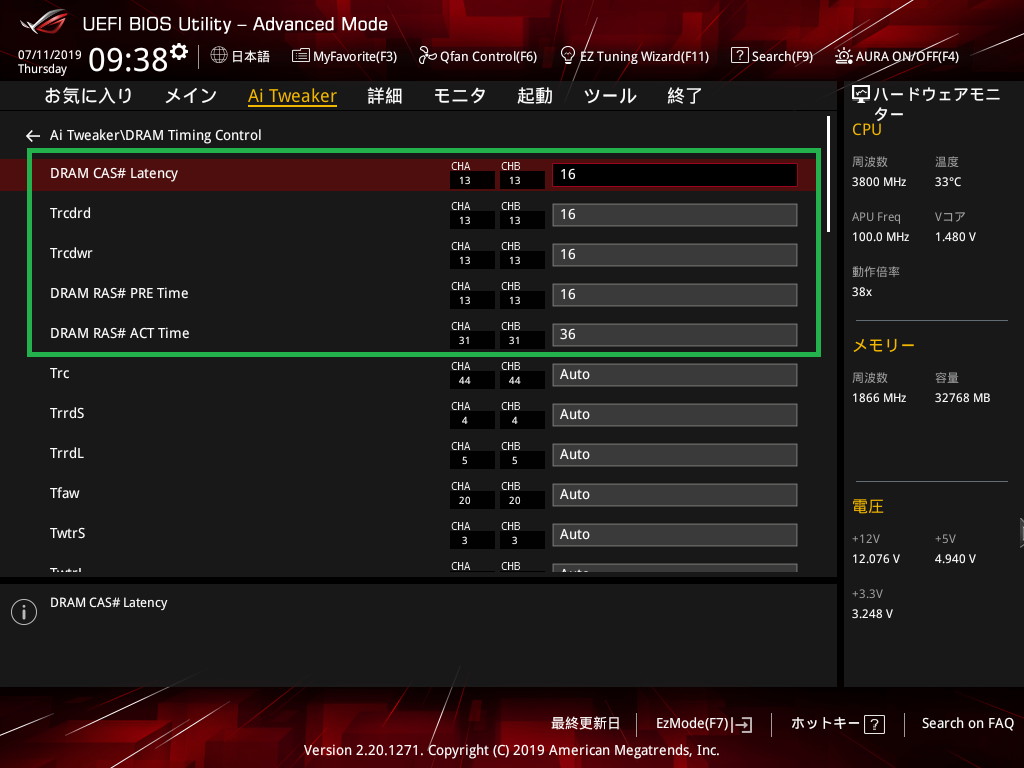Launch EZ Tuning Wizard(F11)
The width and height of the screenshot is (1024, 768).
tap(635, 56)
